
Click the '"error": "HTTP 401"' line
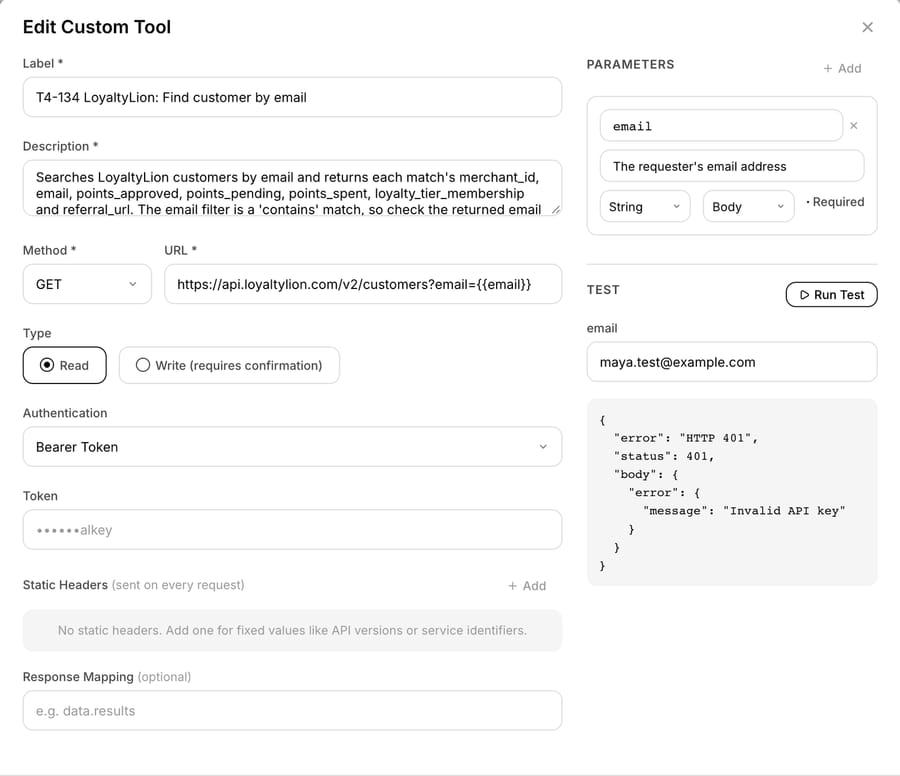686,438
